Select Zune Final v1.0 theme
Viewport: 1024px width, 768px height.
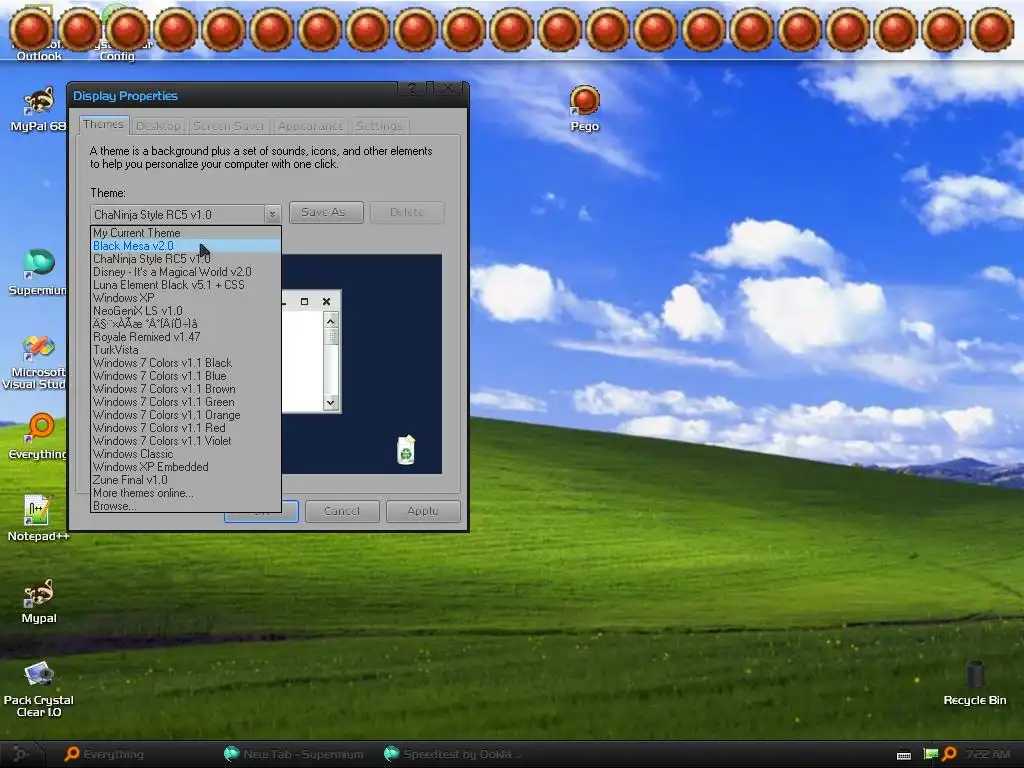coord(185,480)
